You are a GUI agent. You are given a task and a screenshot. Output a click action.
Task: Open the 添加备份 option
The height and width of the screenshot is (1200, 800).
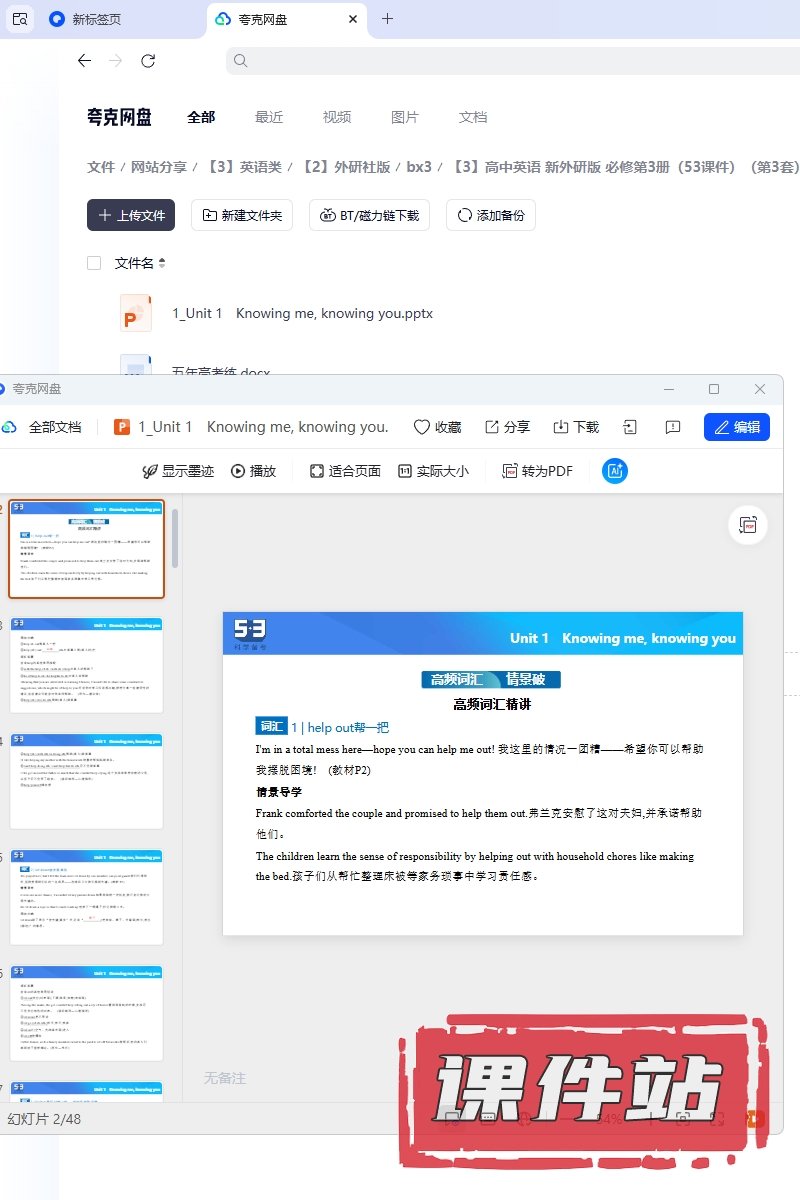pyautogui.click(x=491, y=215)
